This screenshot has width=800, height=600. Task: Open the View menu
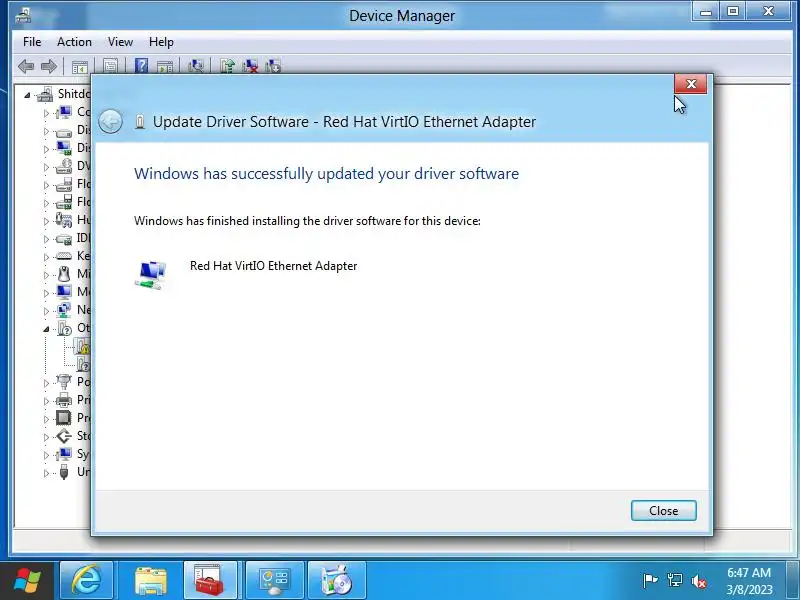coord(120,42)
